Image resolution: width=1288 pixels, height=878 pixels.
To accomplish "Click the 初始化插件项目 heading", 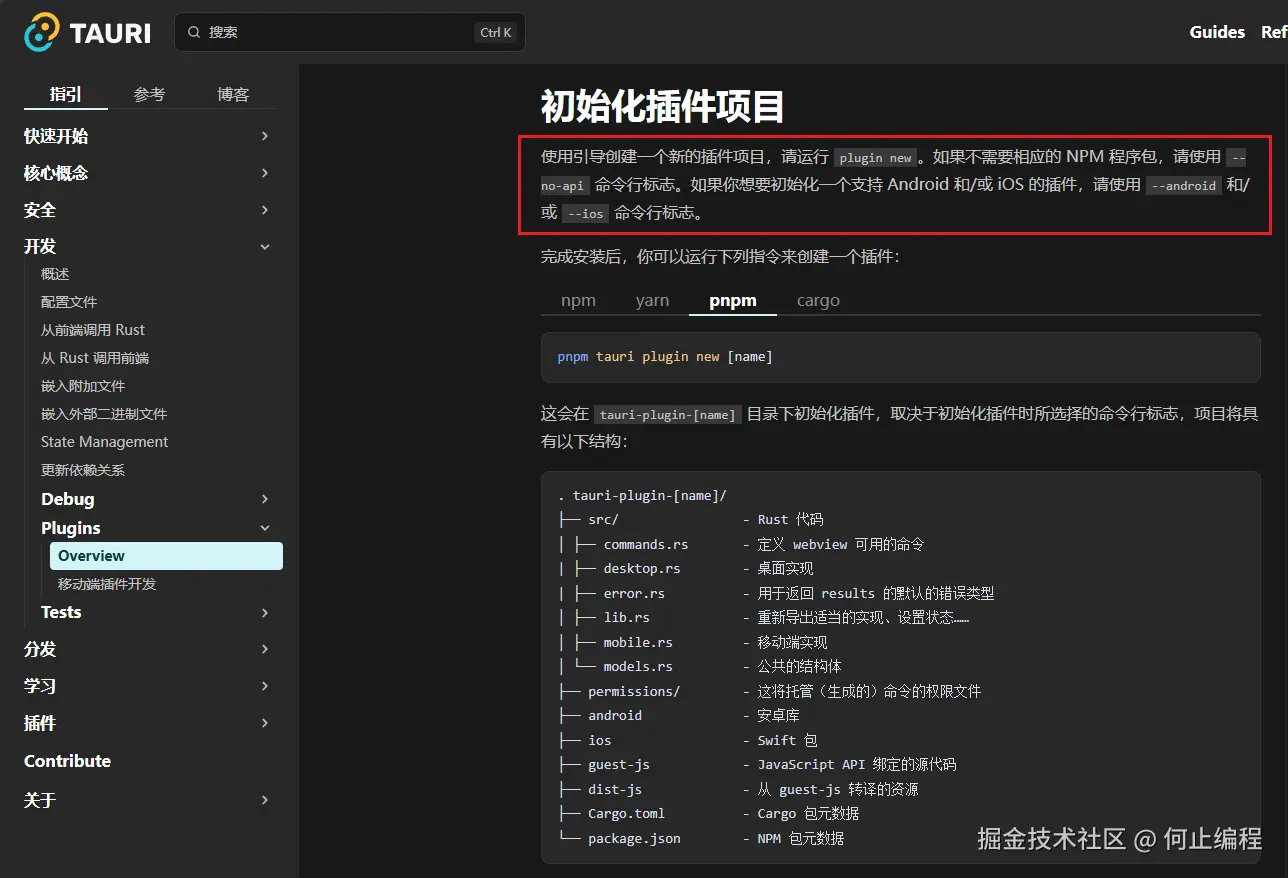I will tap(662, 106).
